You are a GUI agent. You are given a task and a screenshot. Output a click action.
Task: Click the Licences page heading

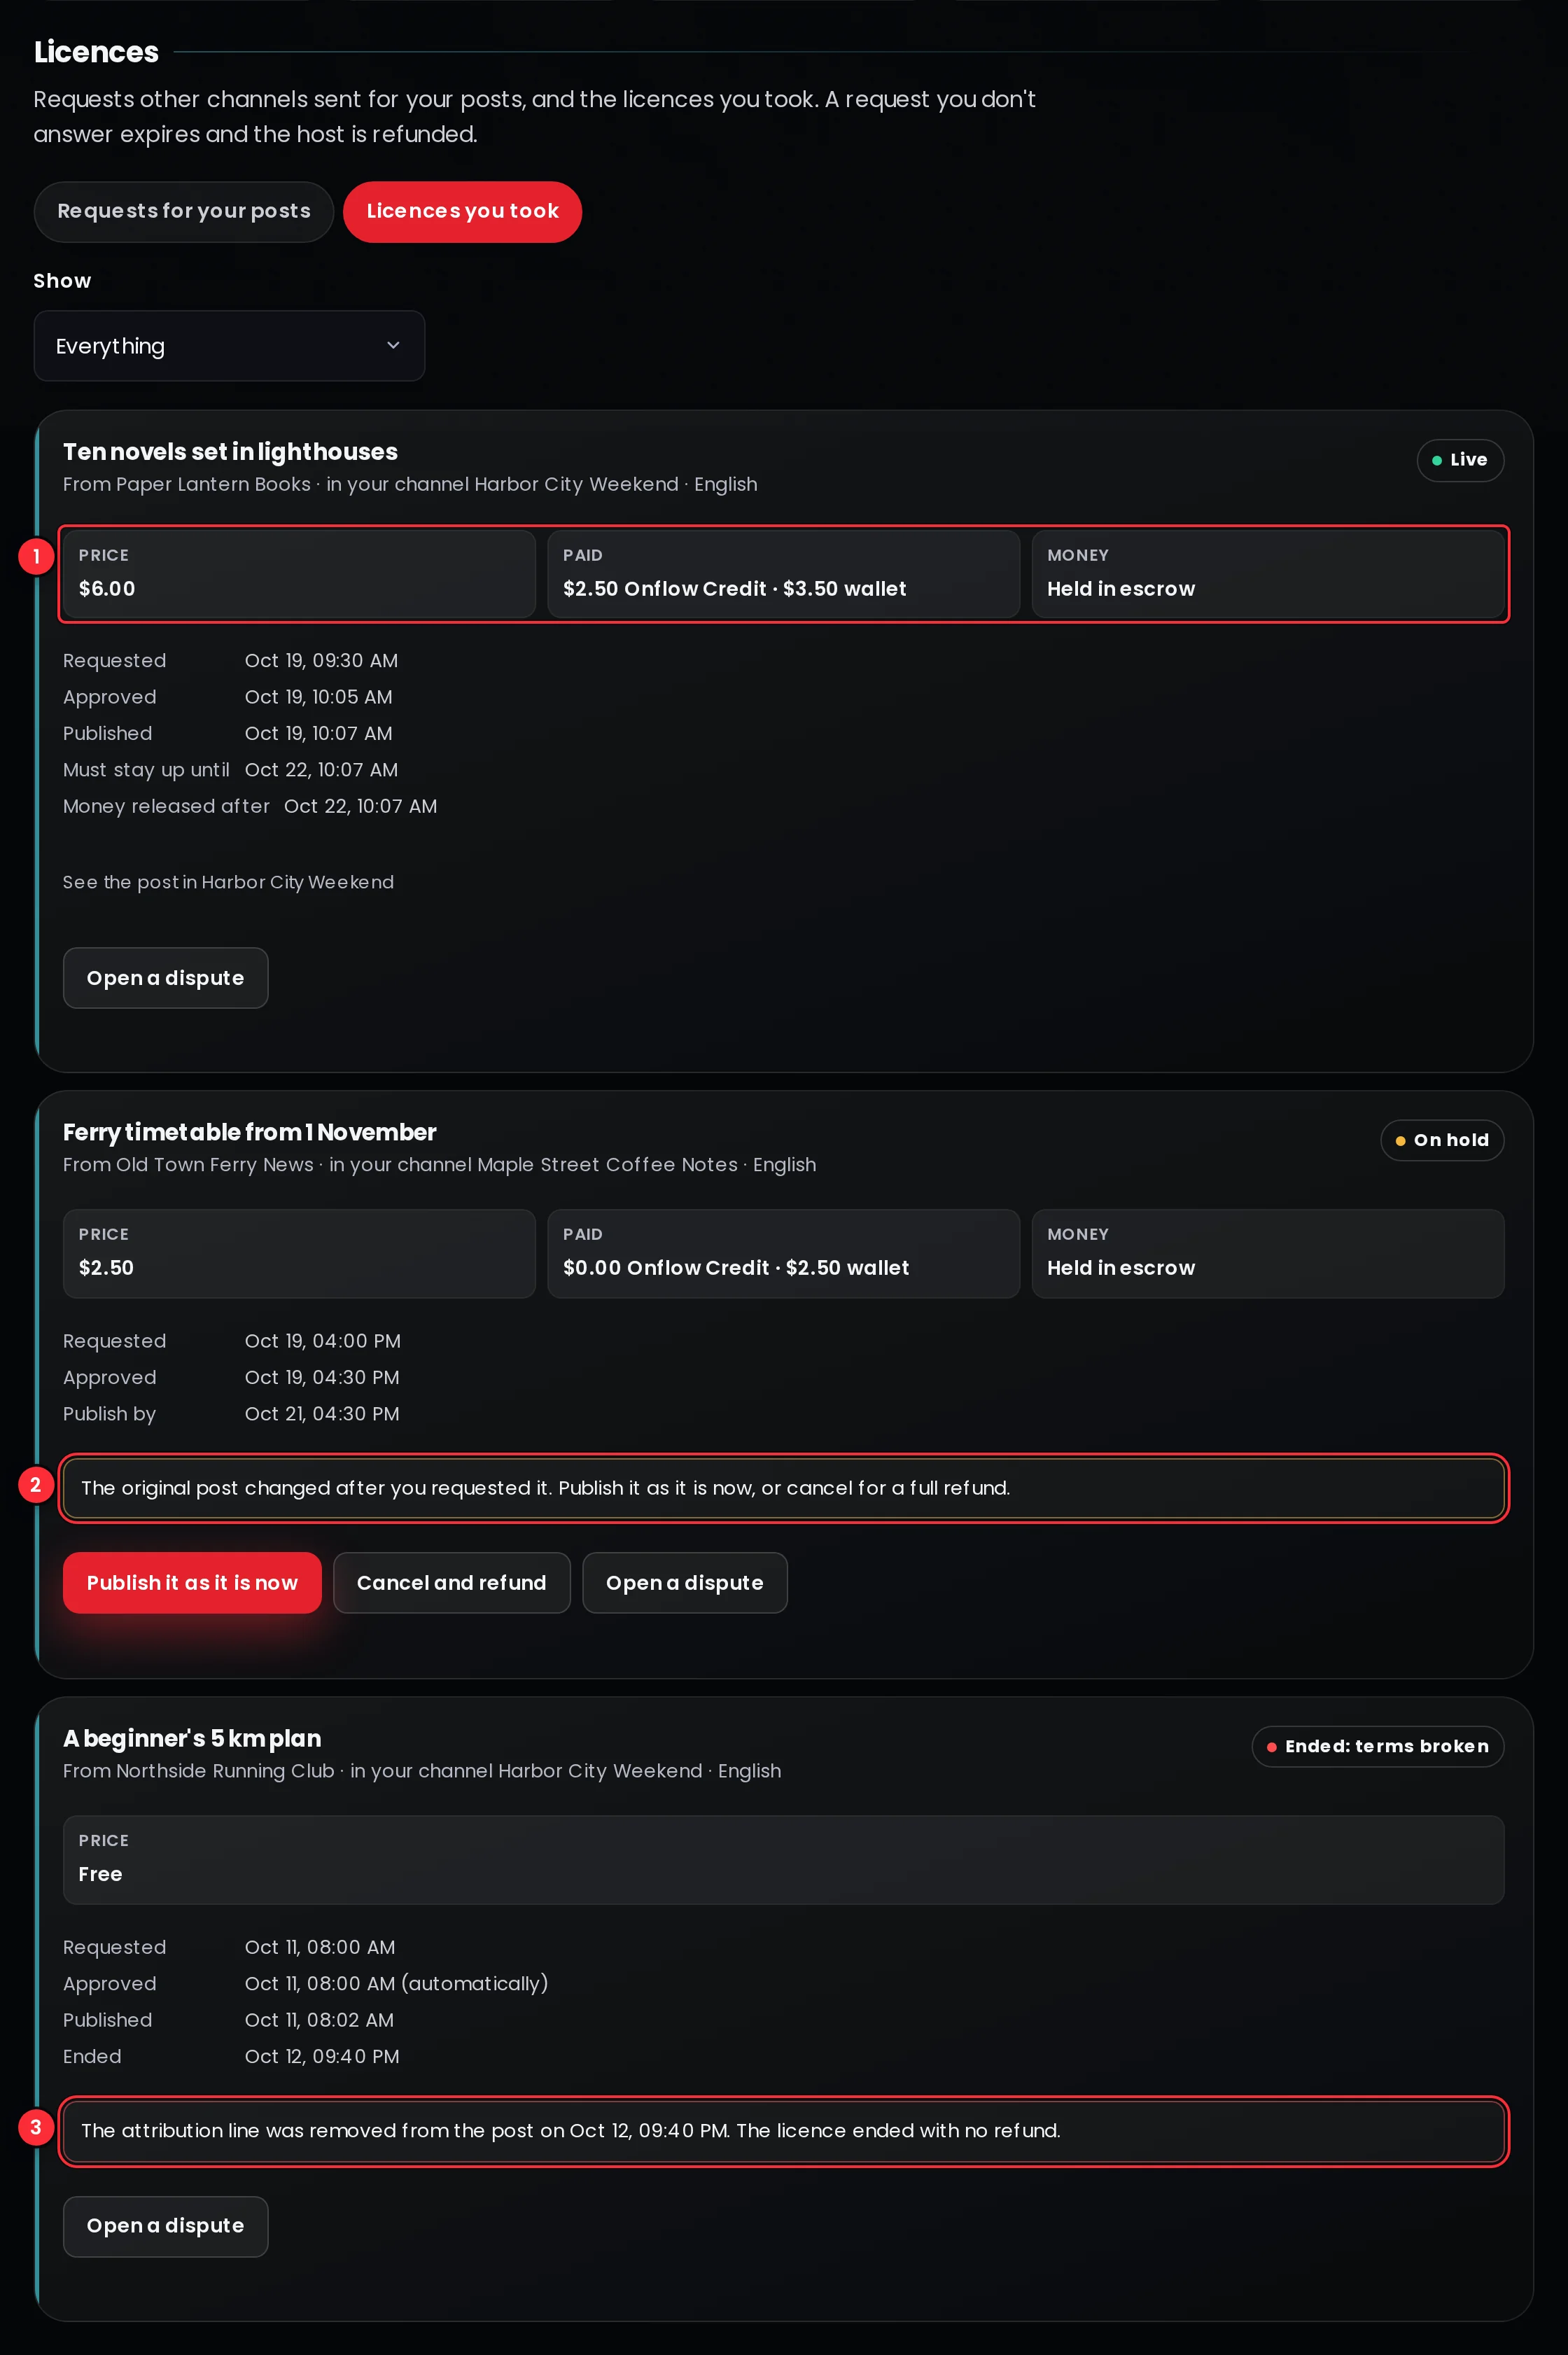coord(96,52)
